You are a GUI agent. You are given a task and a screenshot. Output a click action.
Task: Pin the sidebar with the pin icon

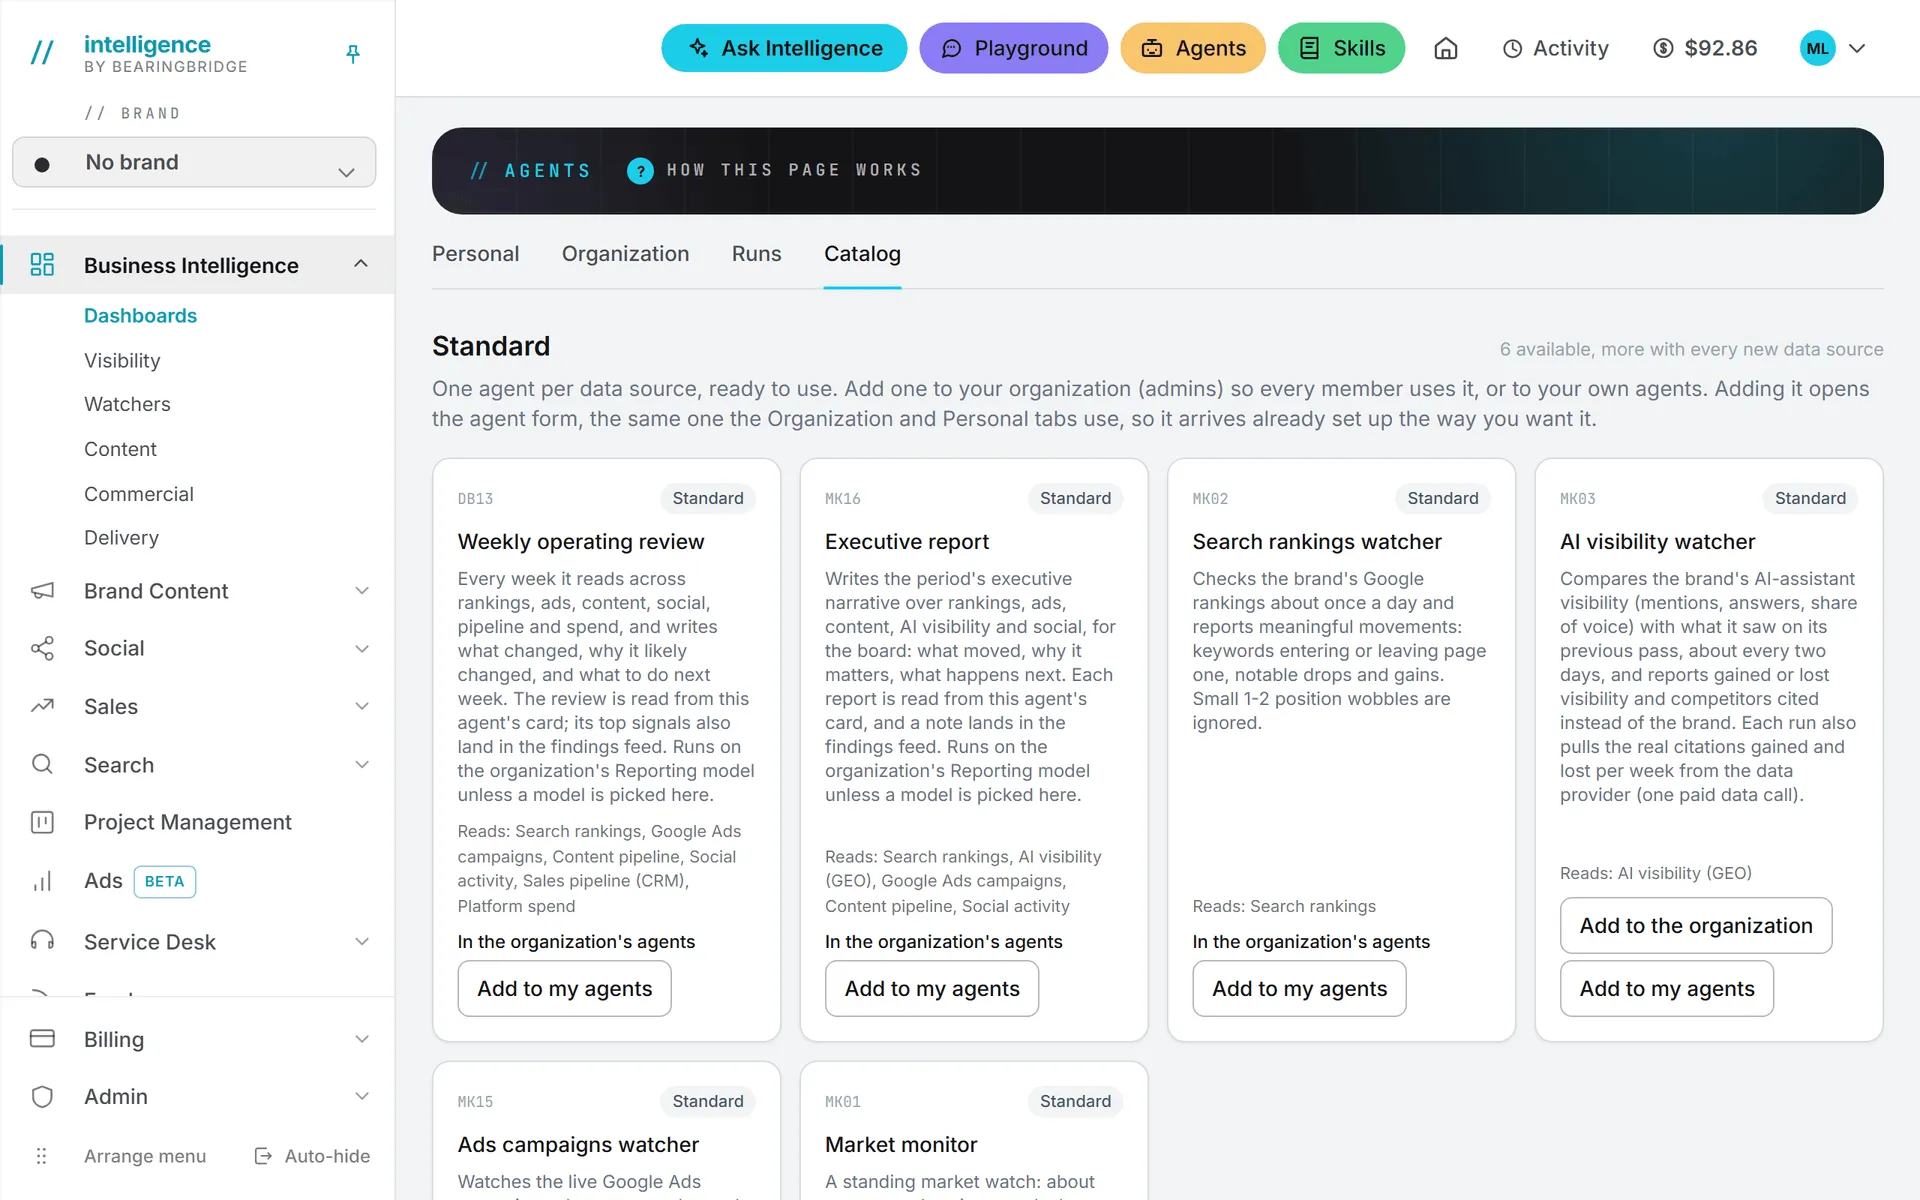(x=353, y=54)
